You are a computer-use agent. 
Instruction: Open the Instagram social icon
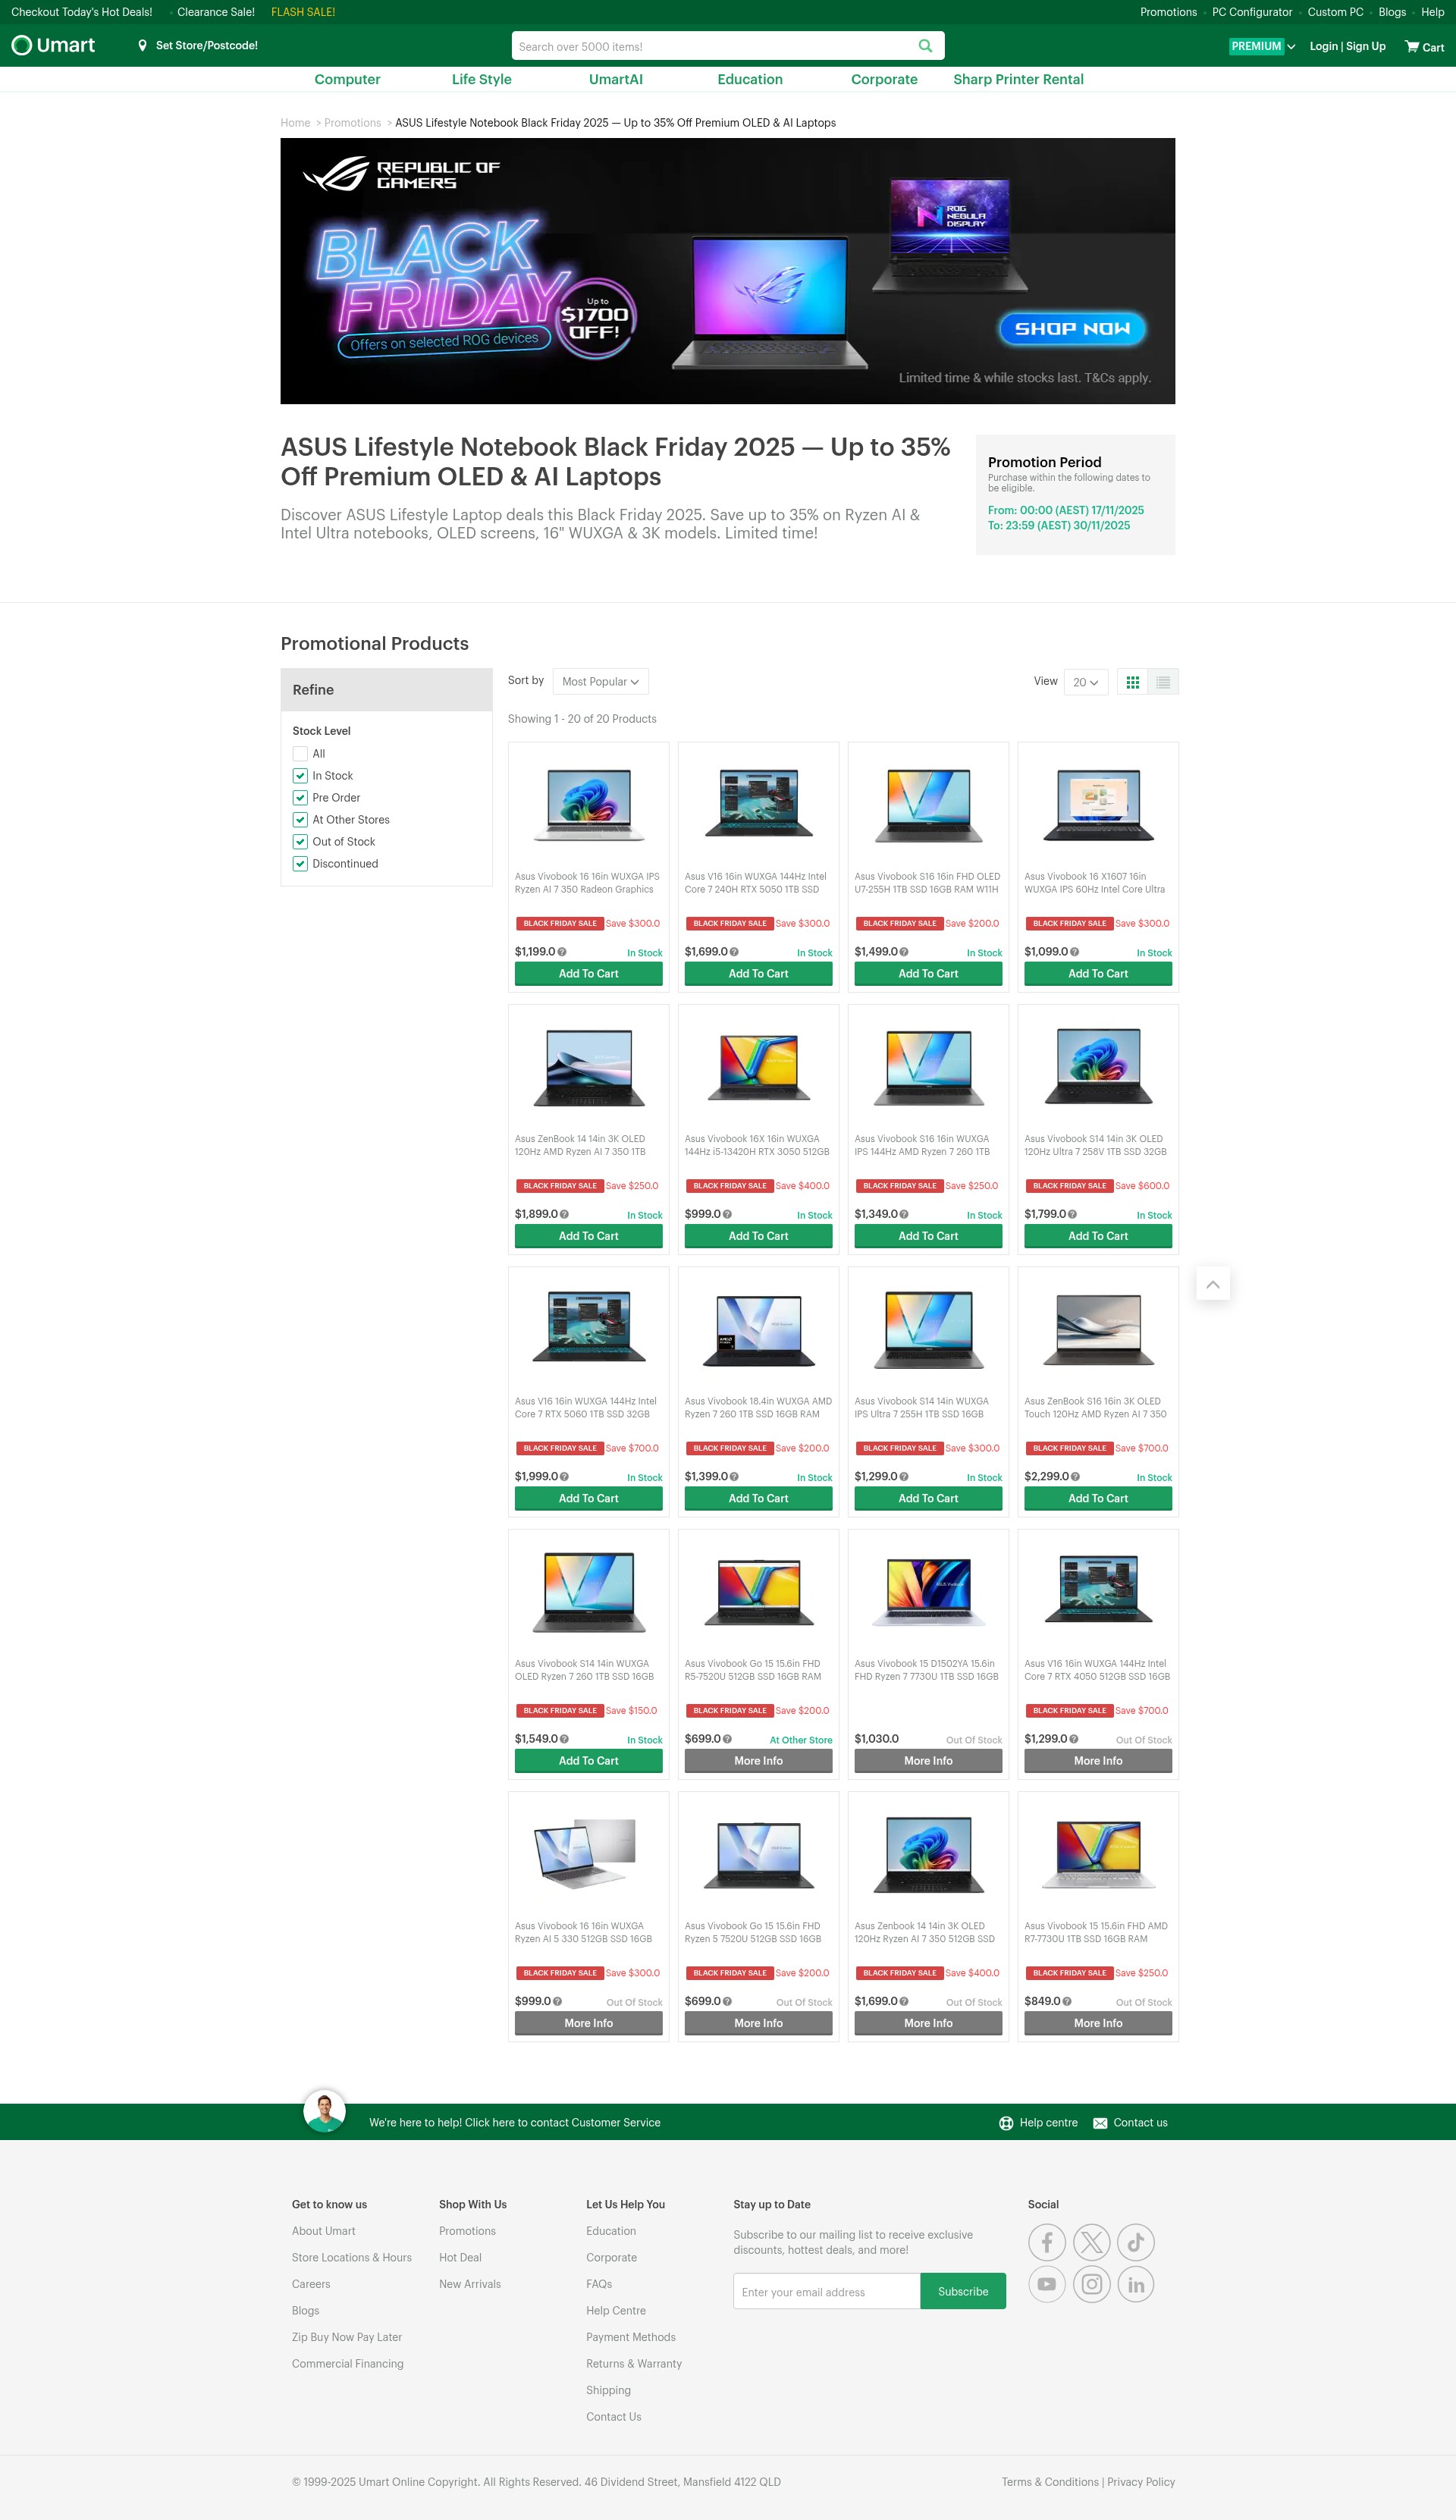[x=1091, y=2284]
